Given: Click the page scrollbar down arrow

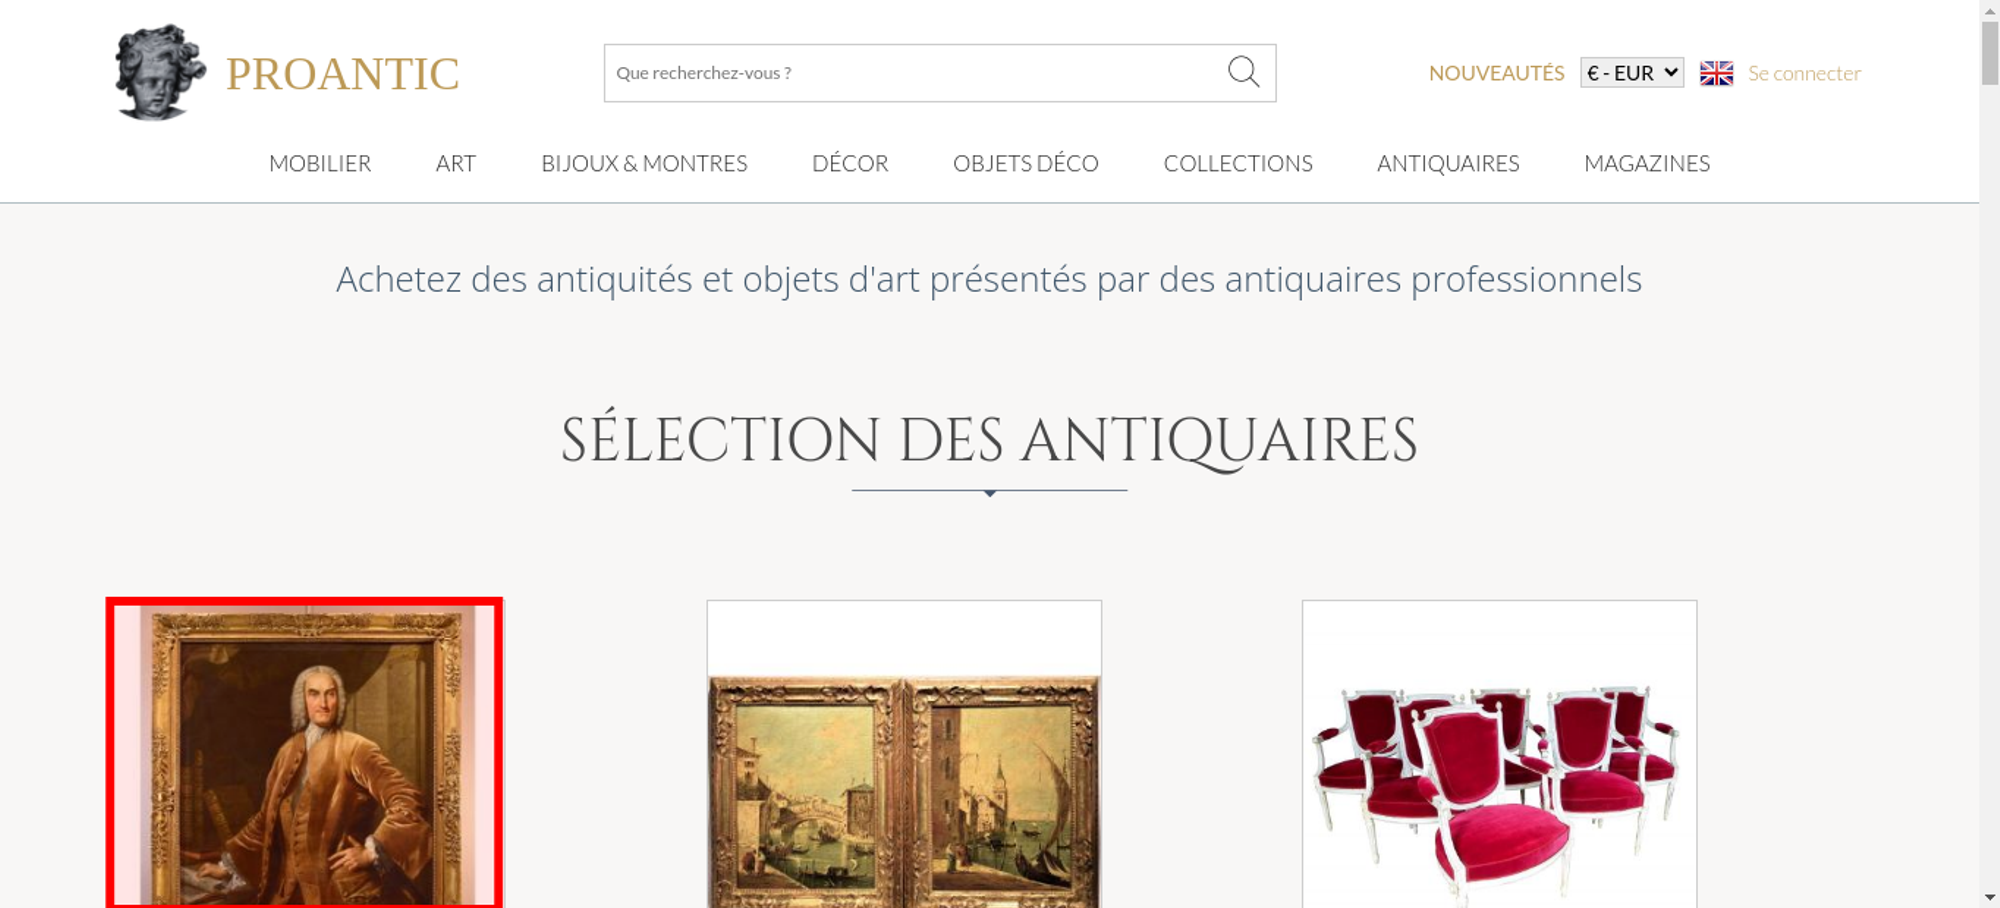Looking at the screenshot, I should 1990,897.
